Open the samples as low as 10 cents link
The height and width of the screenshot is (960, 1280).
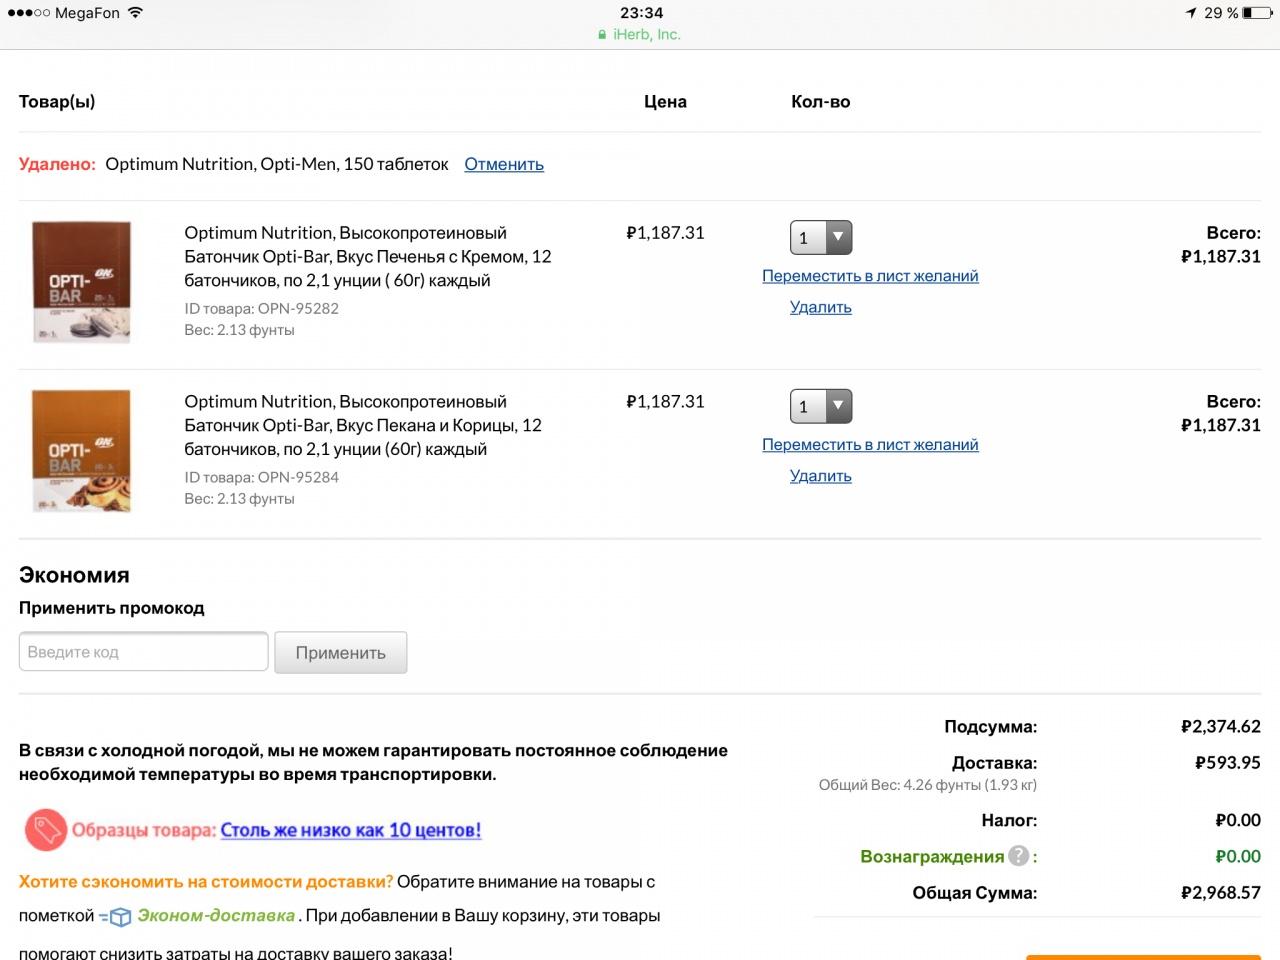click(351, 830)
